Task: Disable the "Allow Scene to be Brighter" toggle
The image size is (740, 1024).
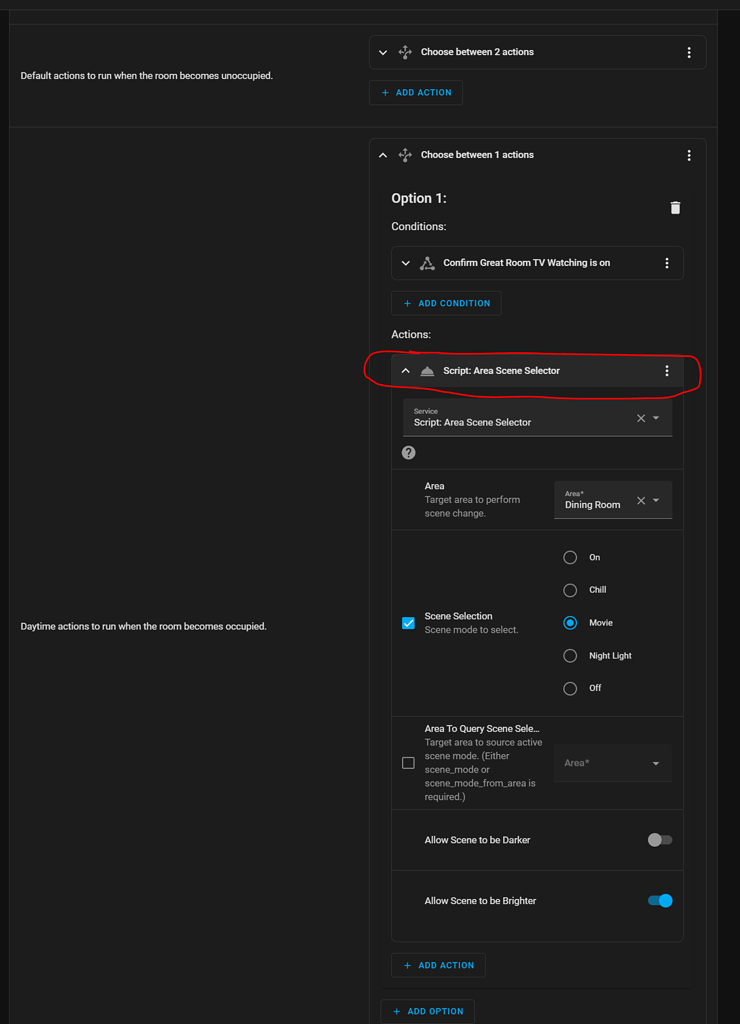Action: (659, 900)
